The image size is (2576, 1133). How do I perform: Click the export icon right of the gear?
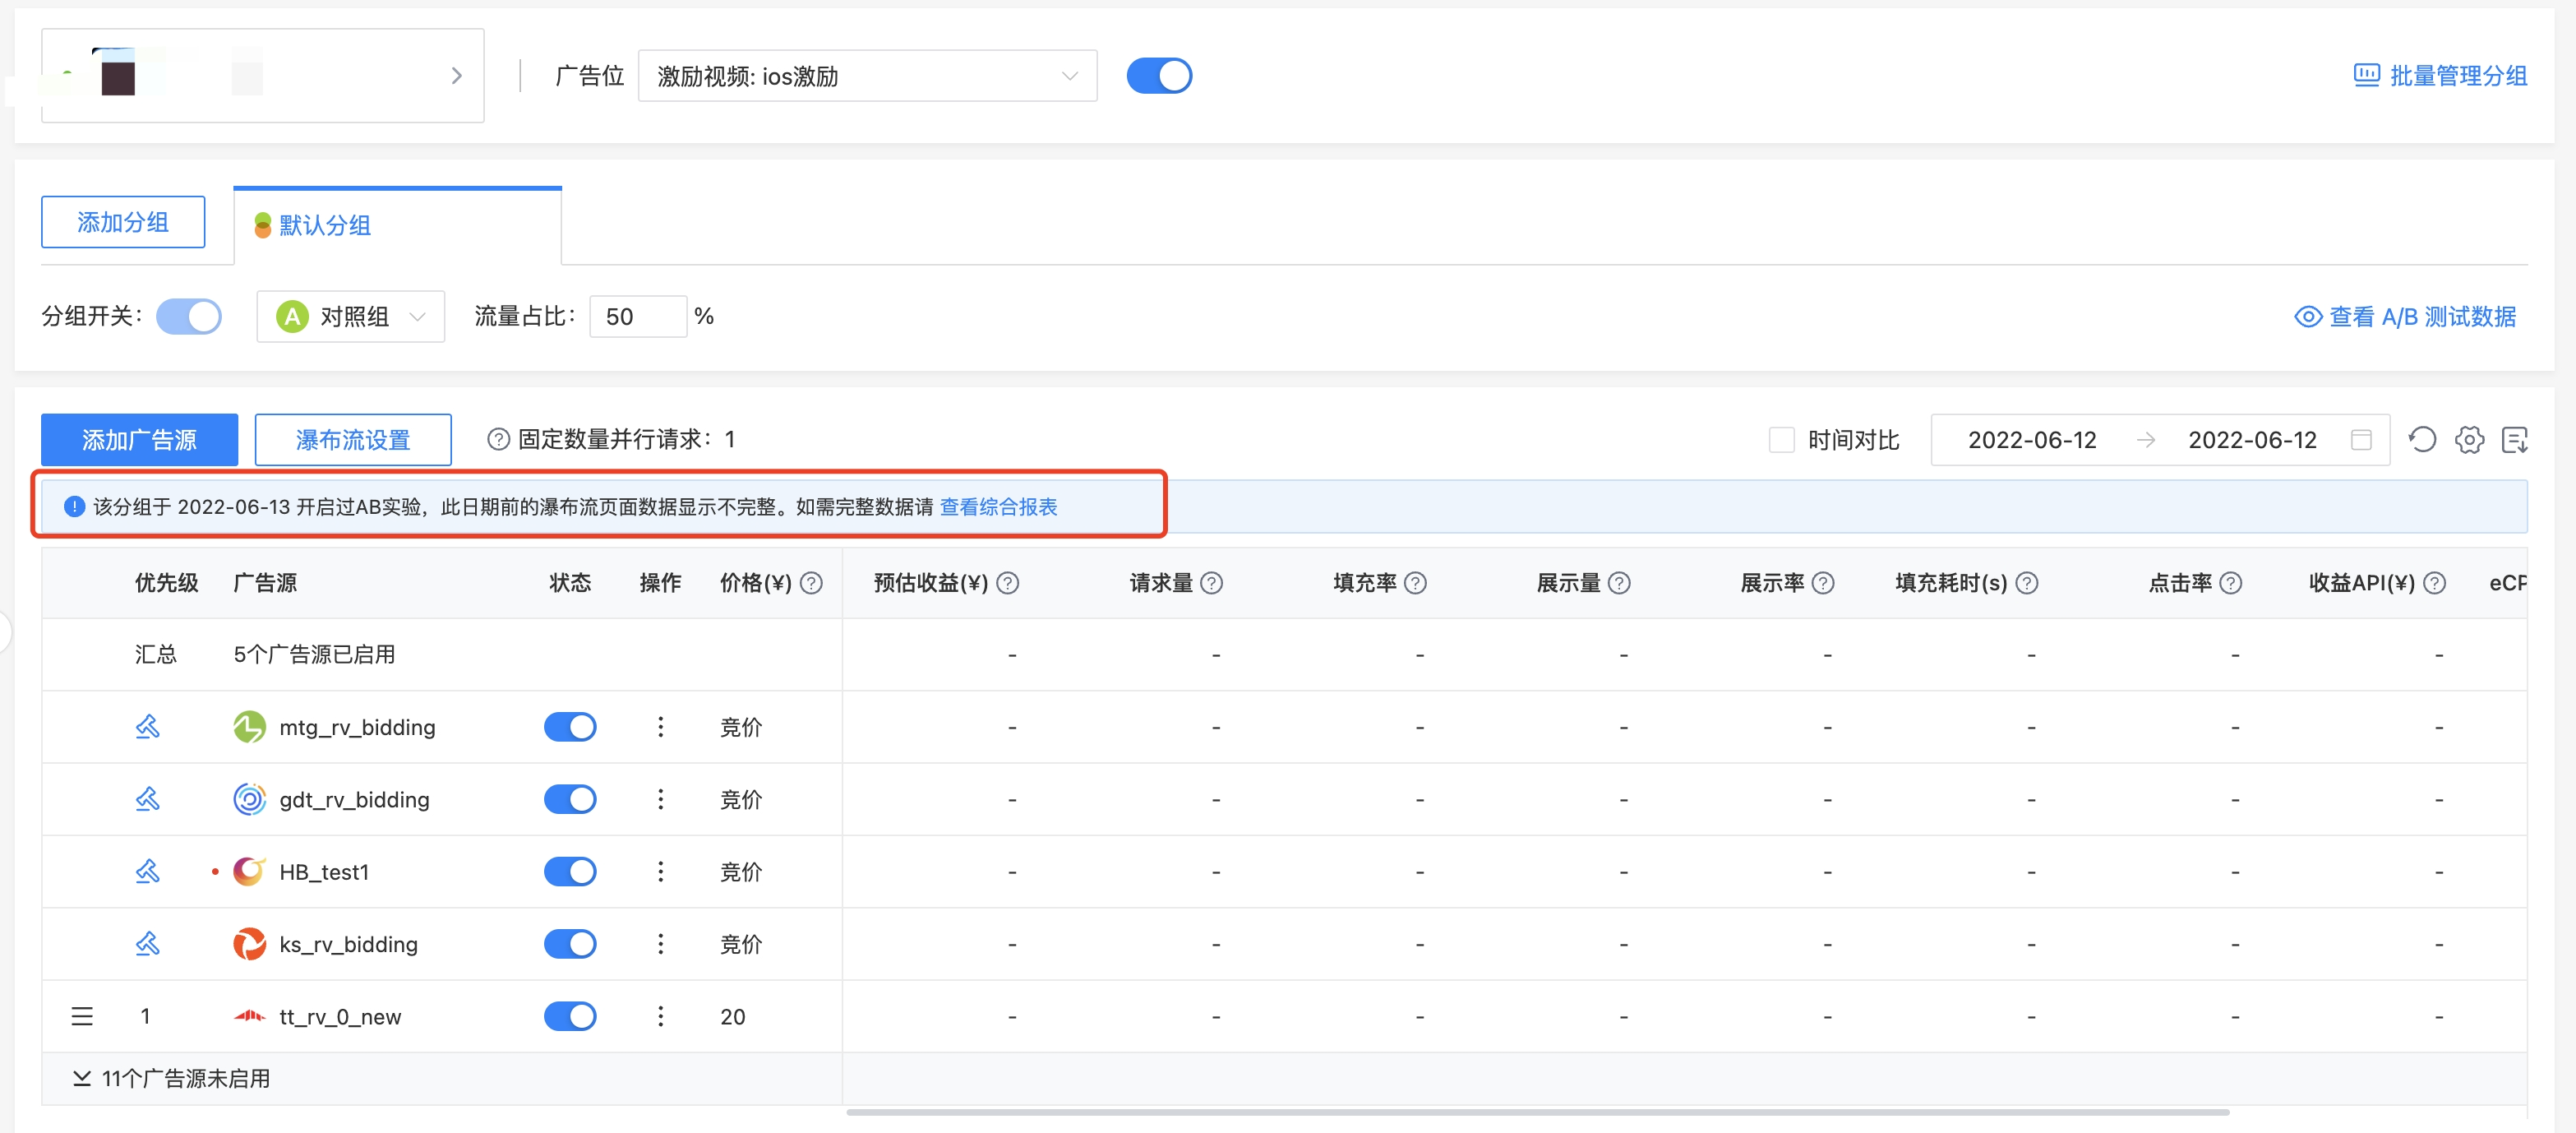point(2516,440)
